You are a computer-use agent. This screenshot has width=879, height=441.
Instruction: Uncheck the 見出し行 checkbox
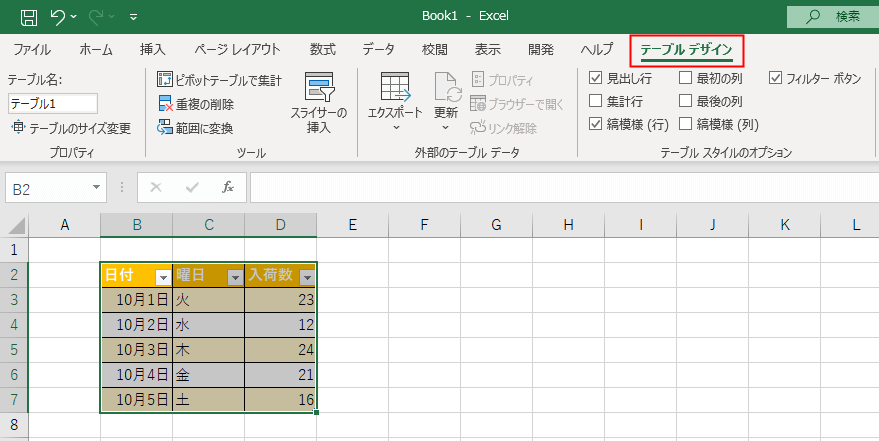(596, 78)
